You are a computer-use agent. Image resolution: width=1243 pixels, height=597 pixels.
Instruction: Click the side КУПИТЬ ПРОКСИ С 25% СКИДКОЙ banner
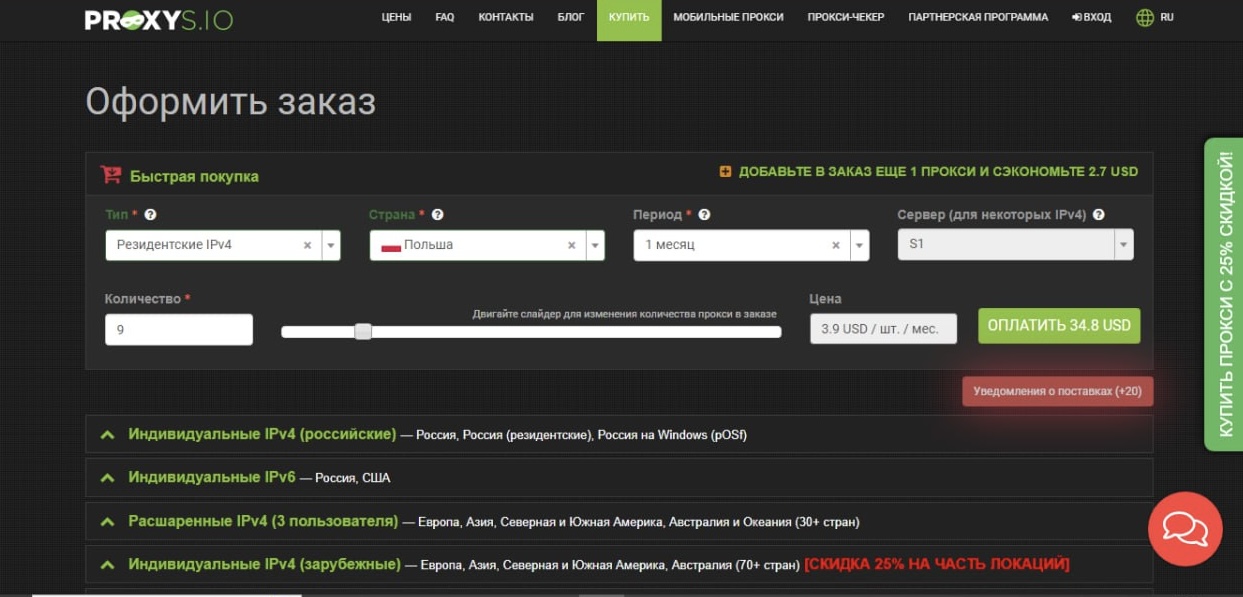pyautogui.click(x=1224, y=294)
